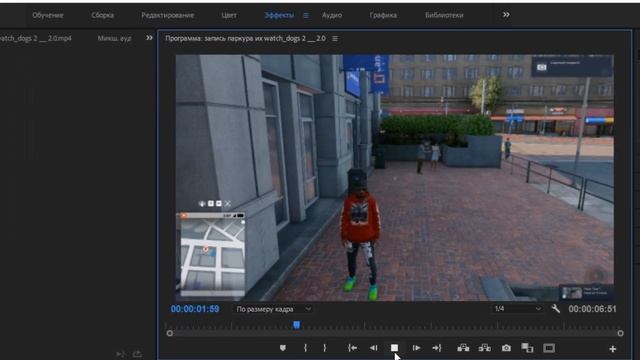Open the Микш. ауд panel tab
Screen dimensions: 640x360
pyautogui.click(x=114, y=38)
